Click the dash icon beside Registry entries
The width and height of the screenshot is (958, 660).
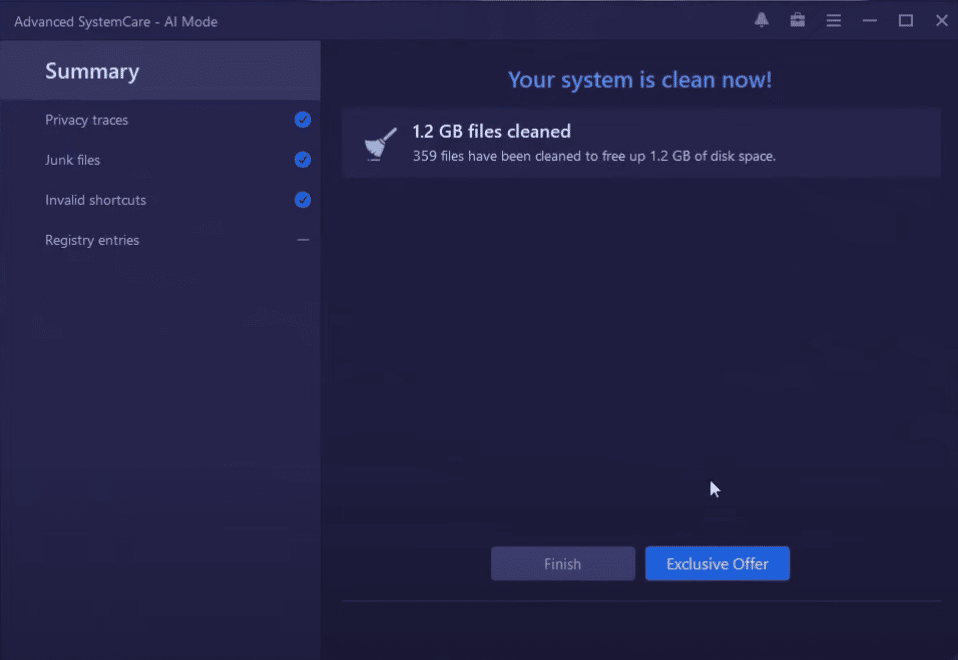pos(302,239)
